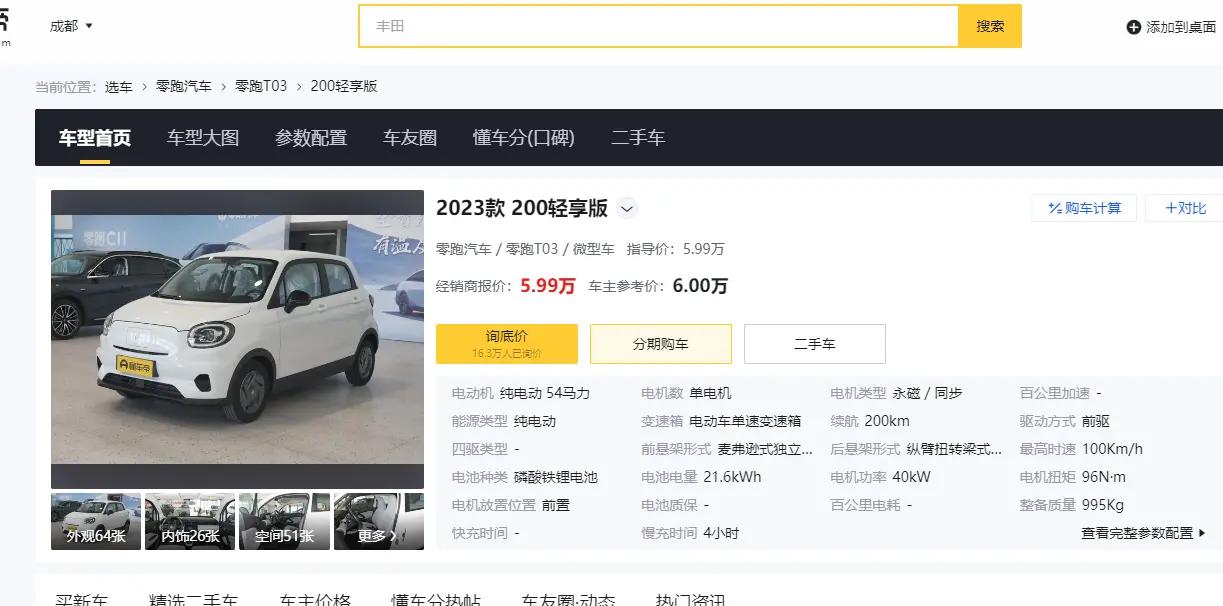Click the 购车计算 calculator icon

click(x=1055, y=208)
